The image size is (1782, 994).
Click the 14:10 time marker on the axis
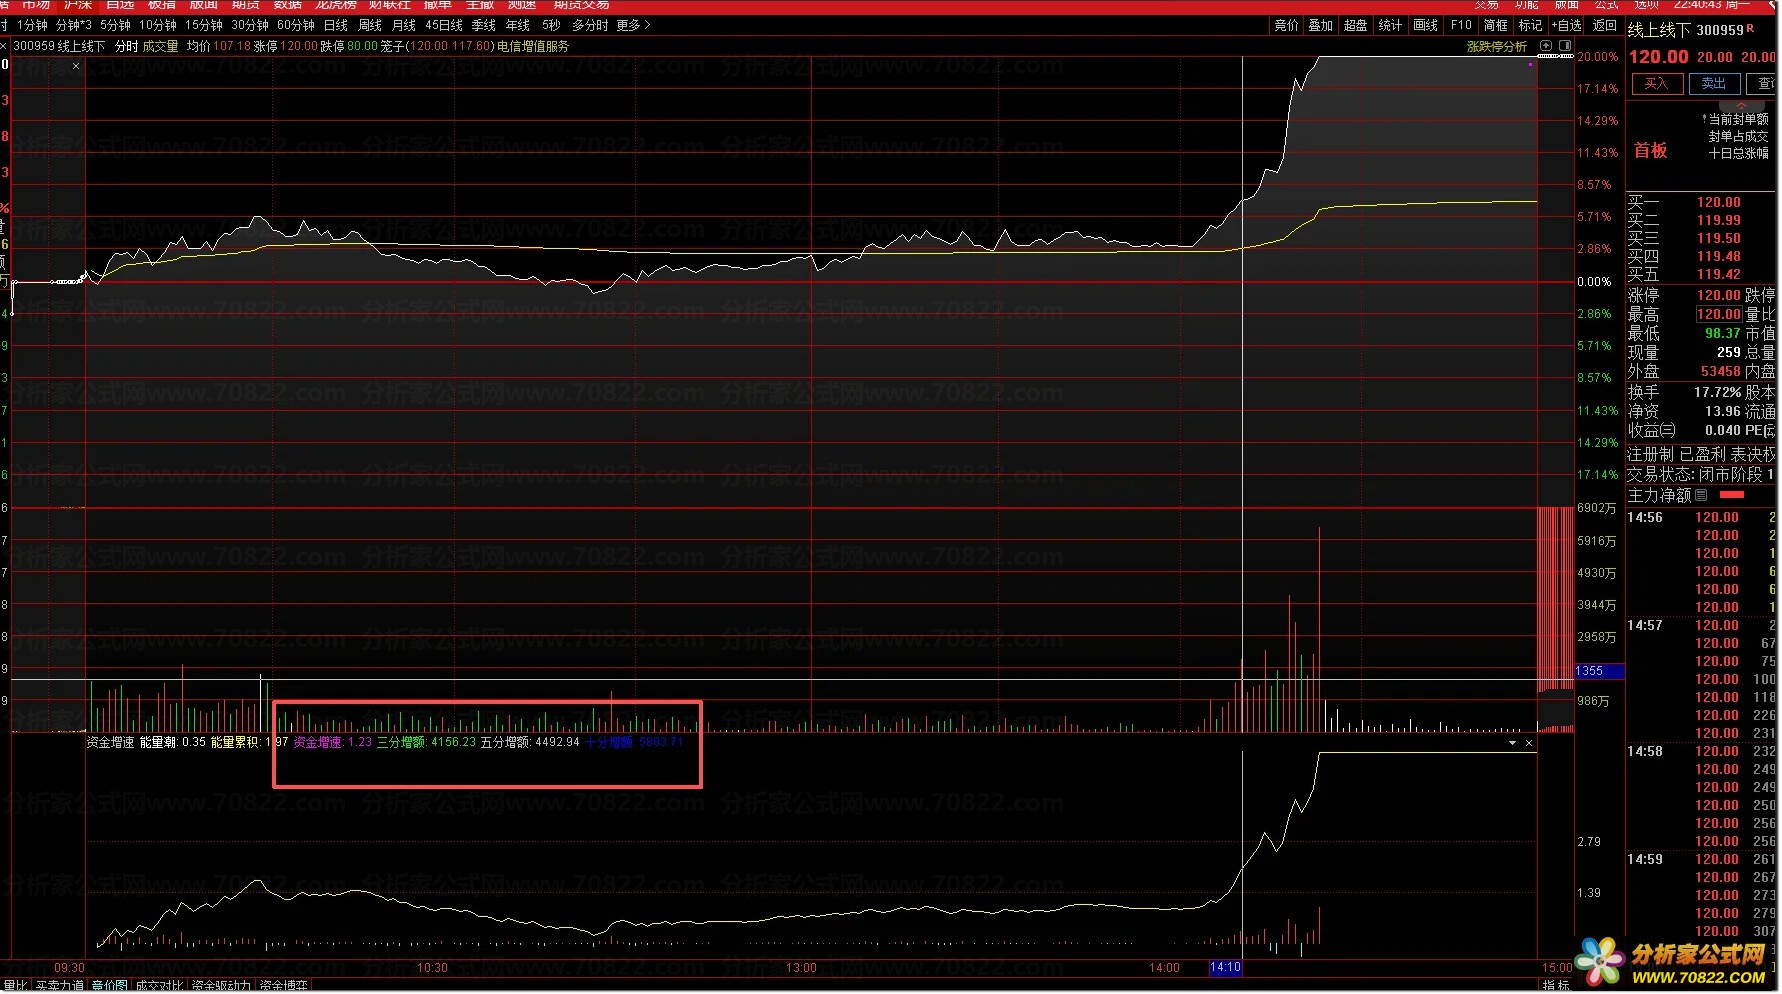[1225, 968]
